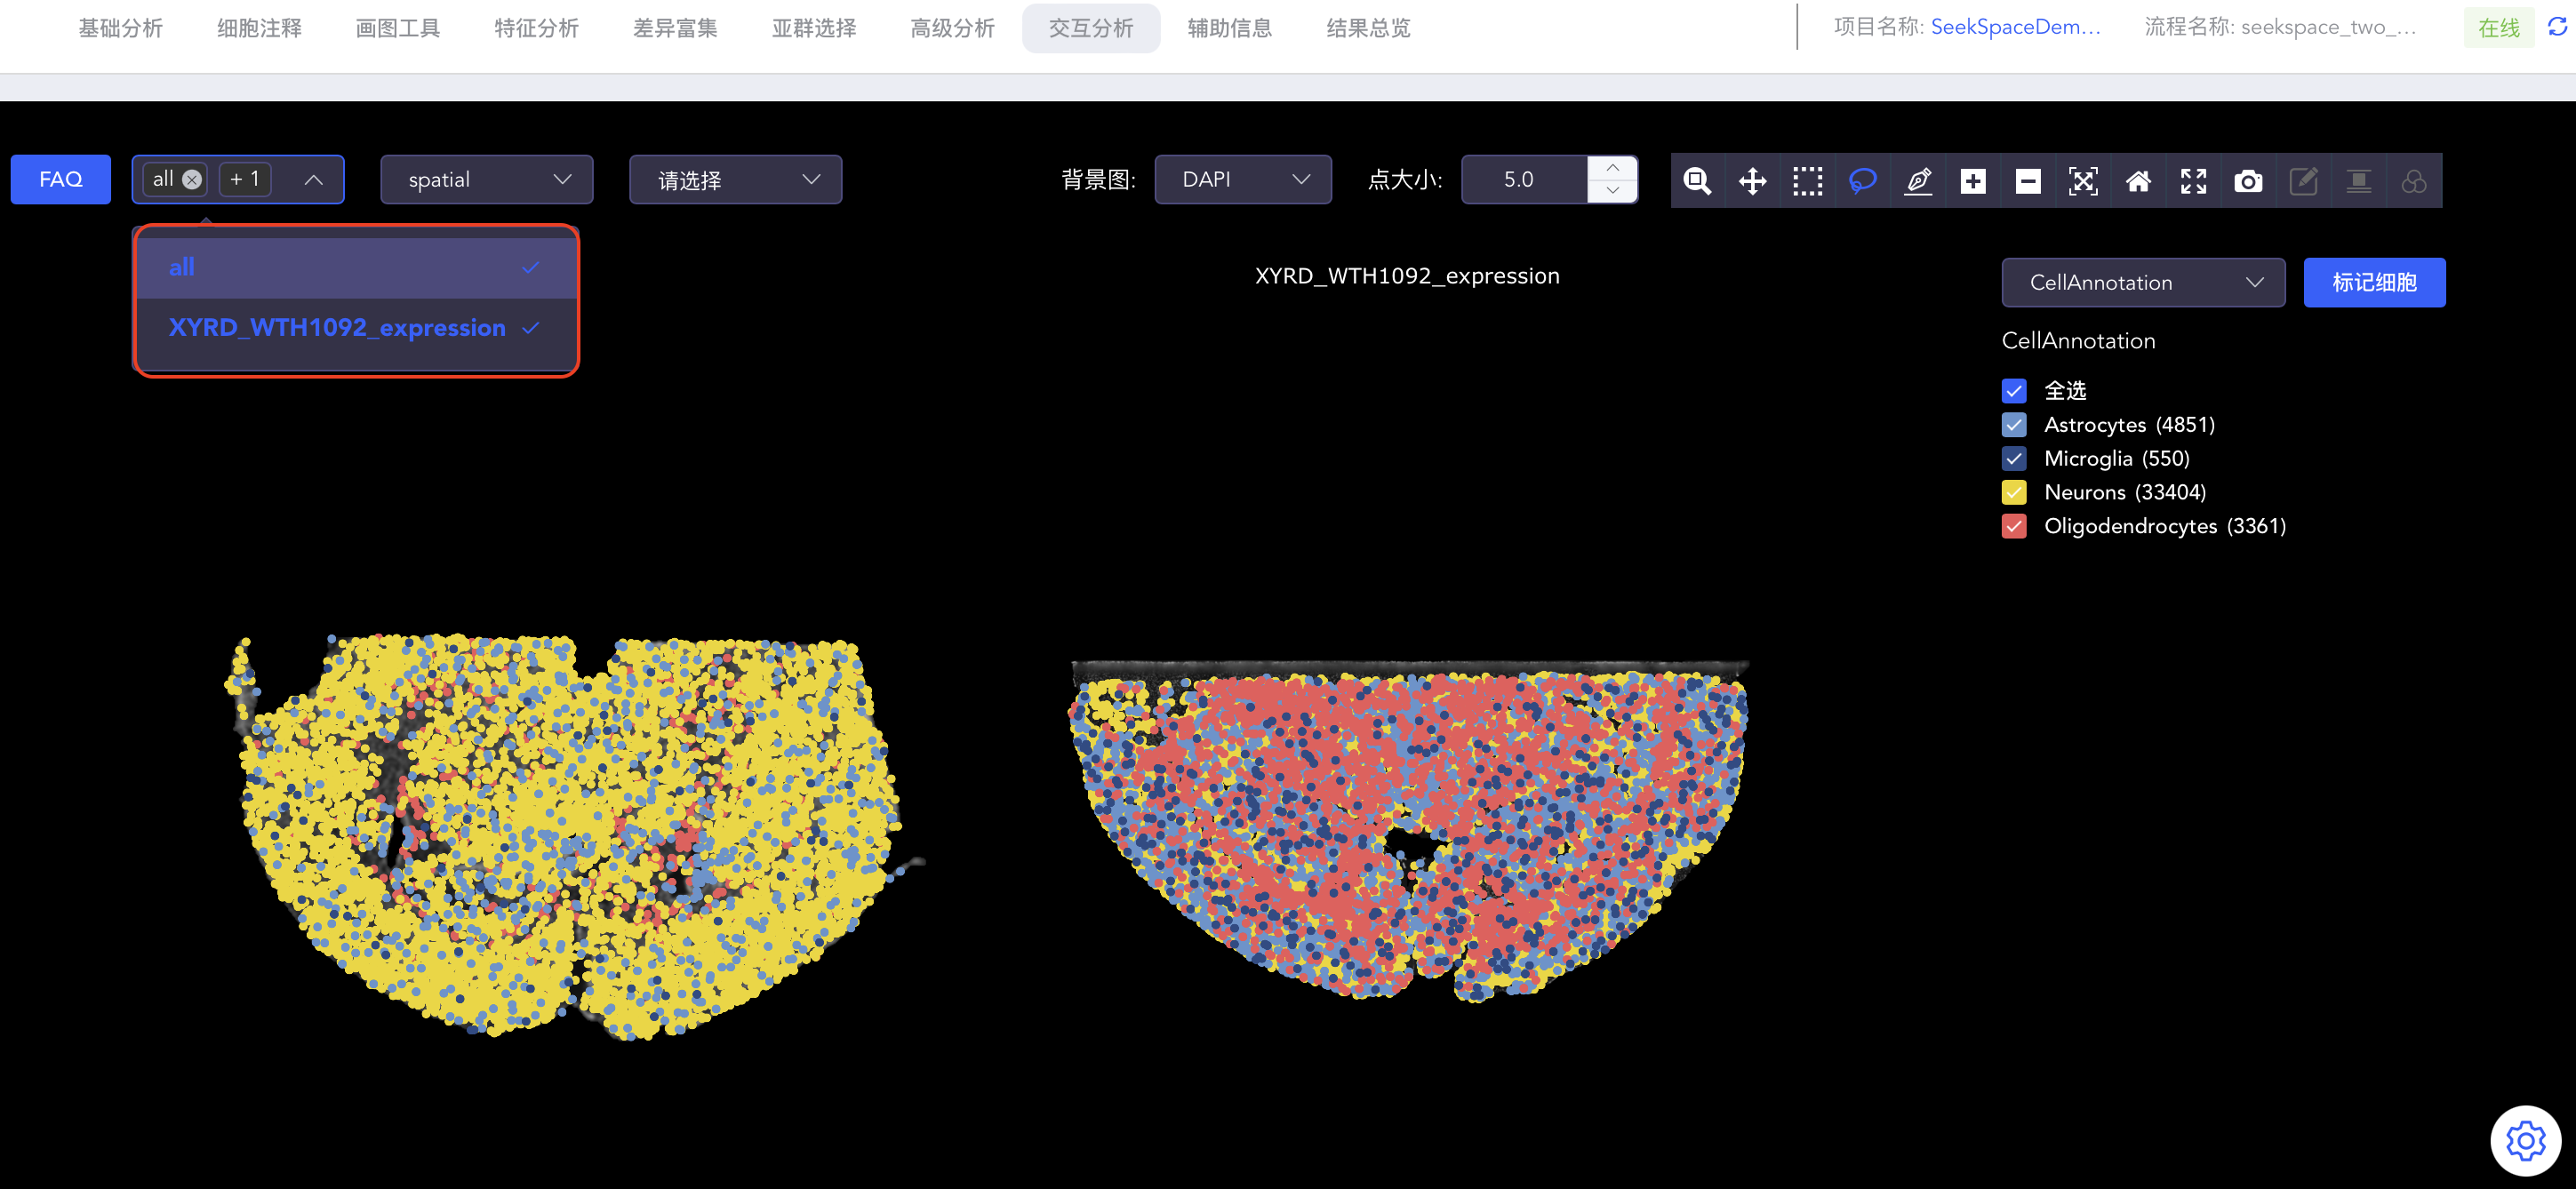Decrease point size with down arrow

point(1612,191)
